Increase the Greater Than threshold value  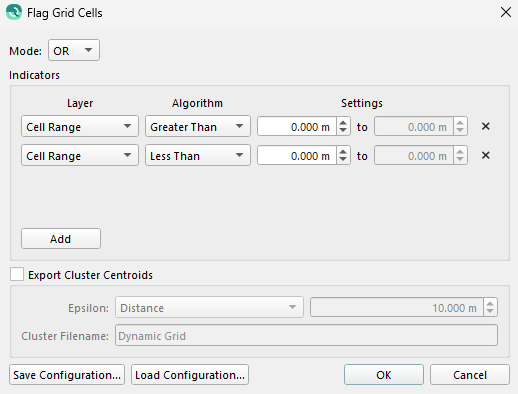click(343, 122)
